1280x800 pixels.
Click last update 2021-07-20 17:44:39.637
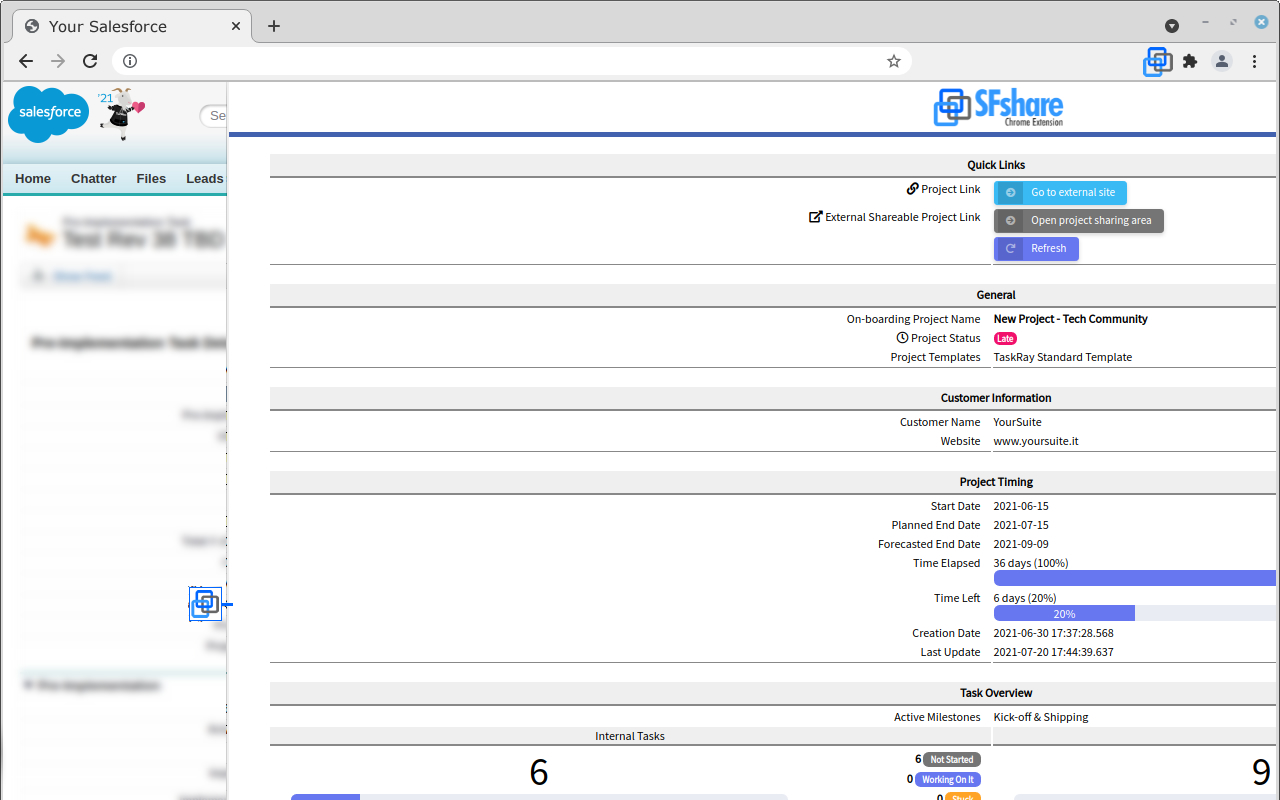1053,652
